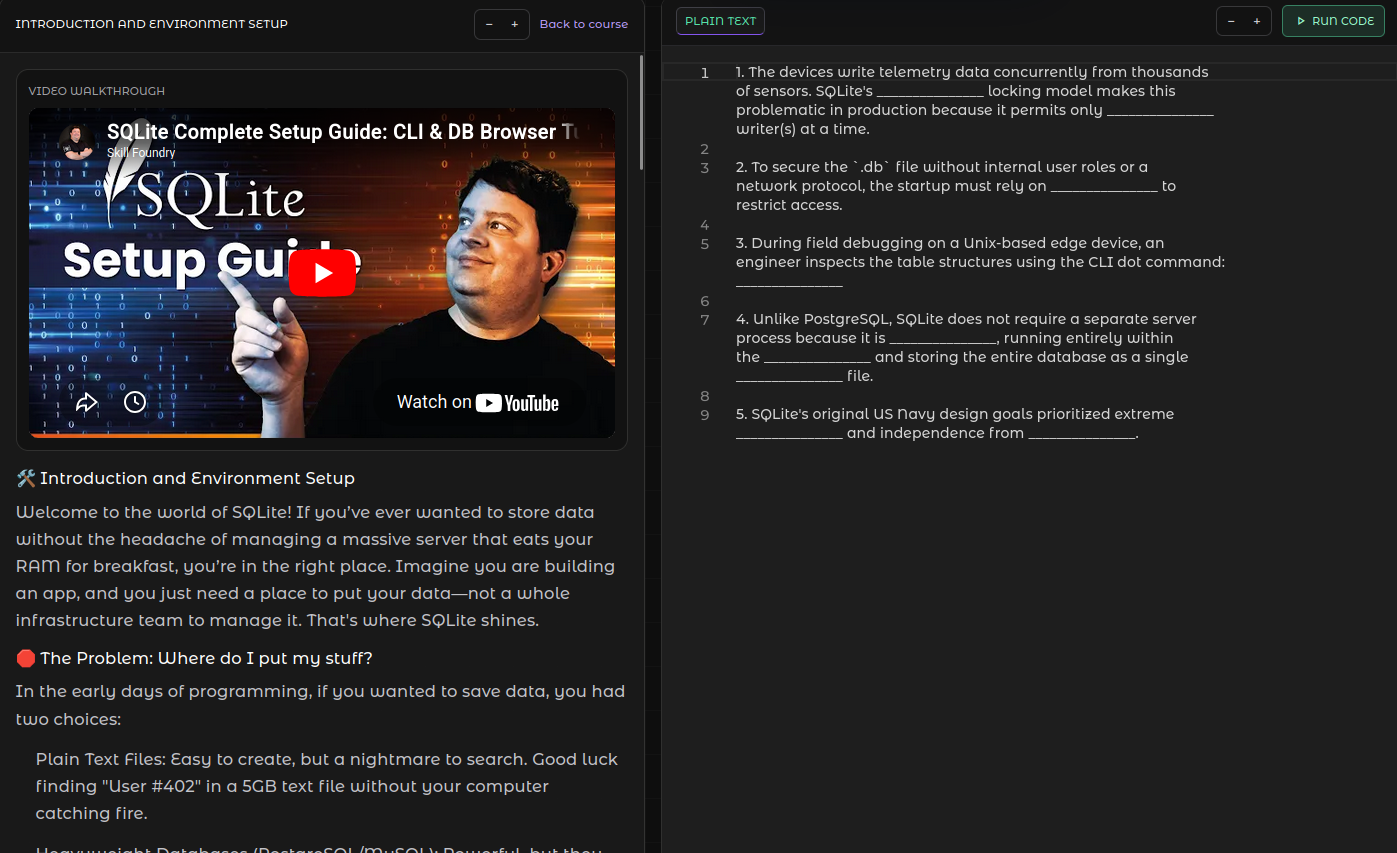Click question 5 text about US Navy design goals
1397x853 pixels.
[x=955, y=424]
